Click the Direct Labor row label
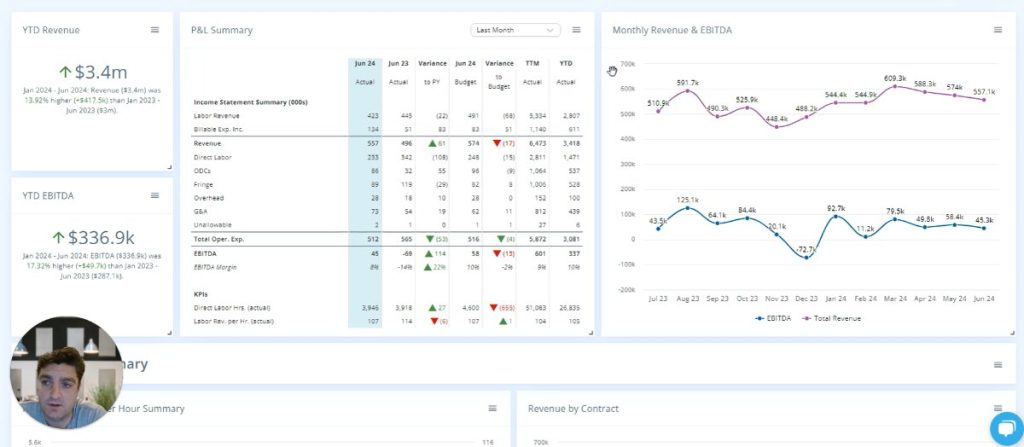Screen dimensions: 1024x447 coord(212,157)
